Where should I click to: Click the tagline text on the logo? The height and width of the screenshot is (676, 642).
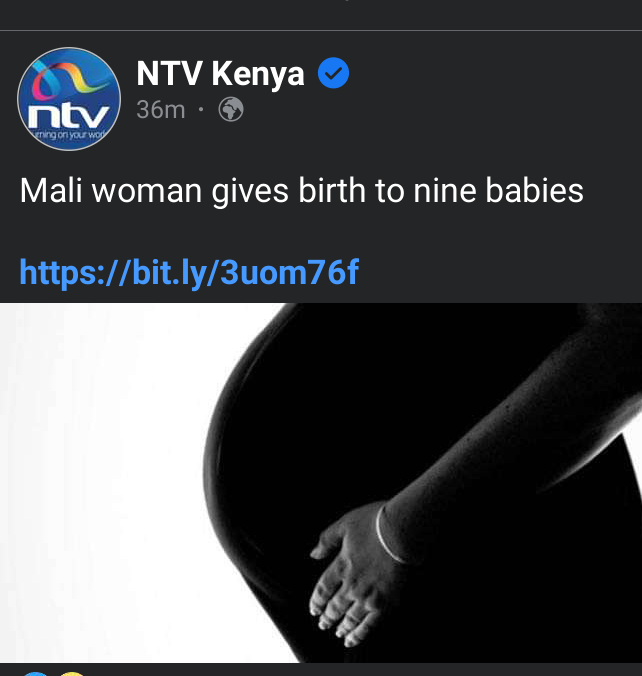point(69,135)
